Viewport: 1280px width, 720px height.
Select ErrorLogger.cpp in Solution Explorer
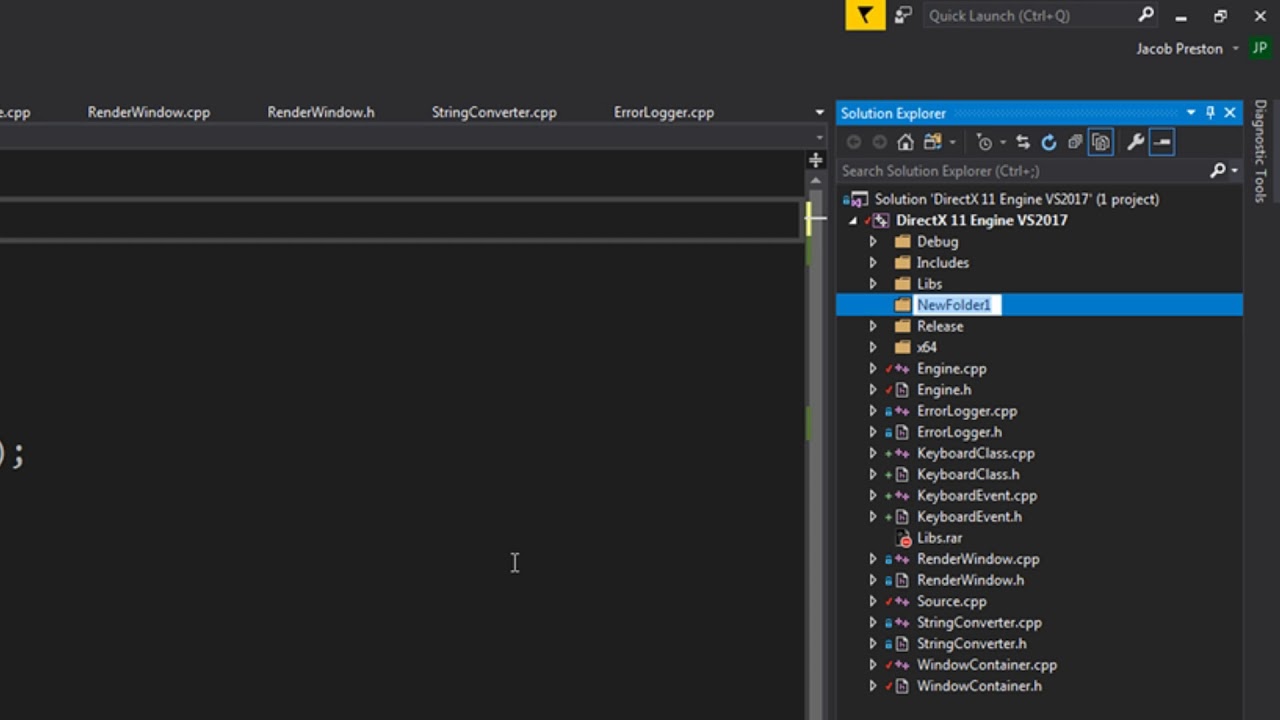coord(967,411)
